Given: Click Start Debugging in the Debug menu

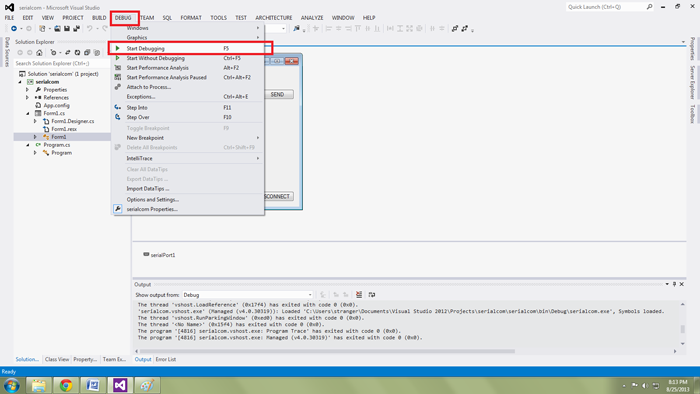Looking at the screenshot, I should (188, 48).
